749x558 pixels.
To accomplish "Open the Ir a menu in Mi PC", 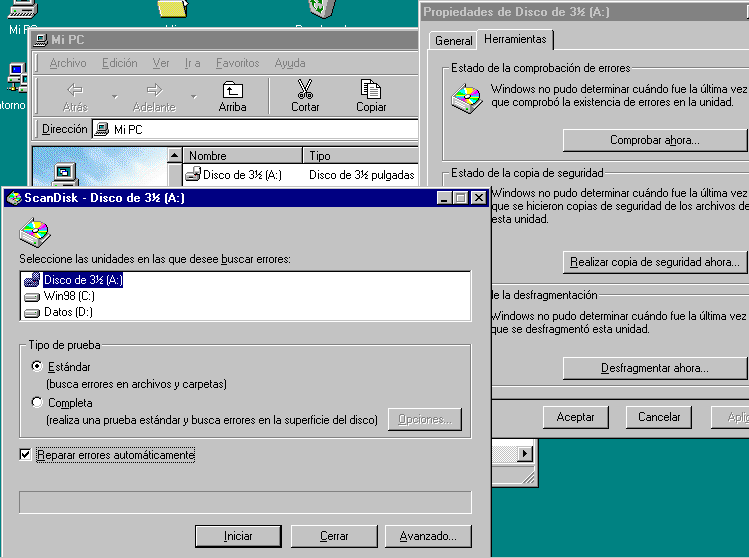I will [193, 63].
